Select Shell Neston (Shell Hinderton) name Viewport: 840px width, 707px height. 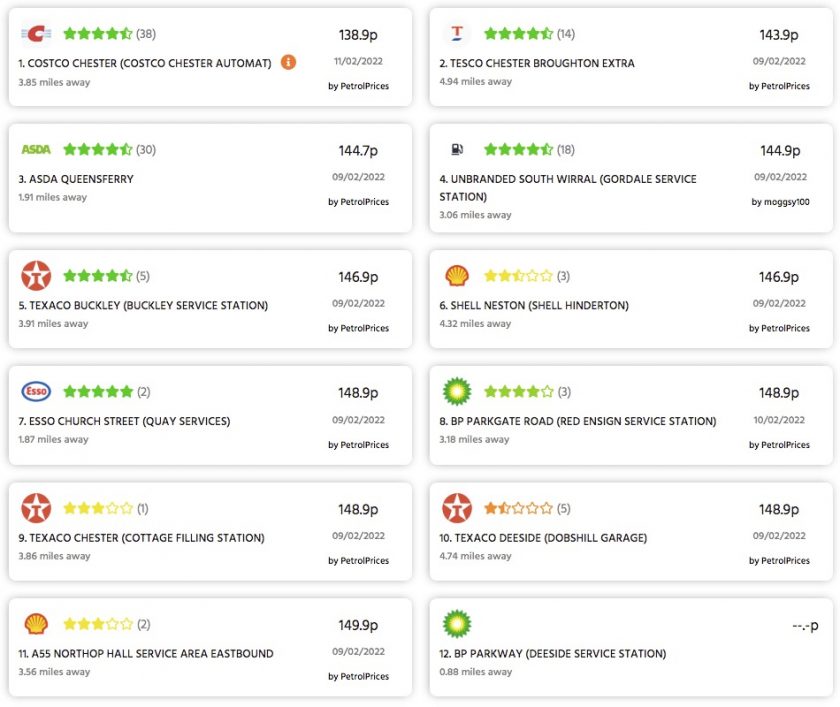click(534, 305)
